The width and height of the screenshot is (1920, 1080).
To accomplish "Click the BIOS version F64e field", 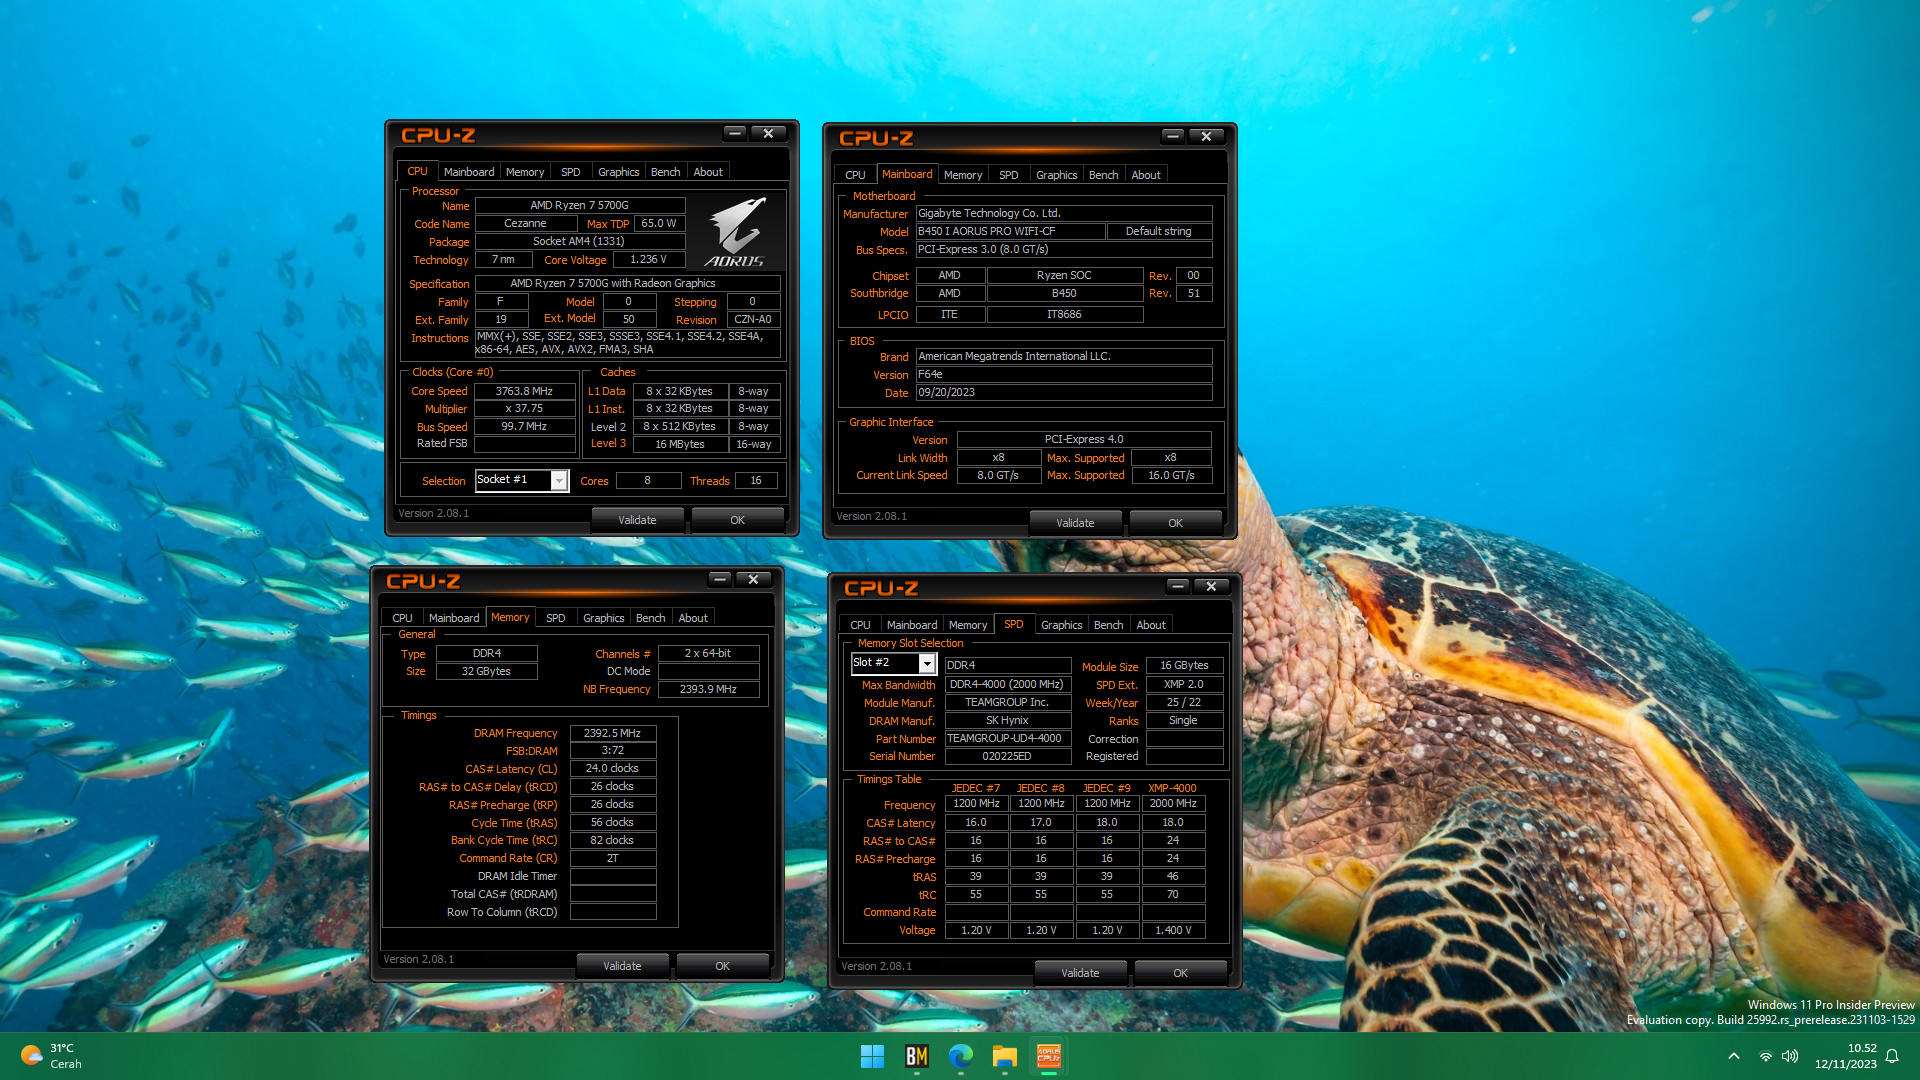I will [1064, 375].
